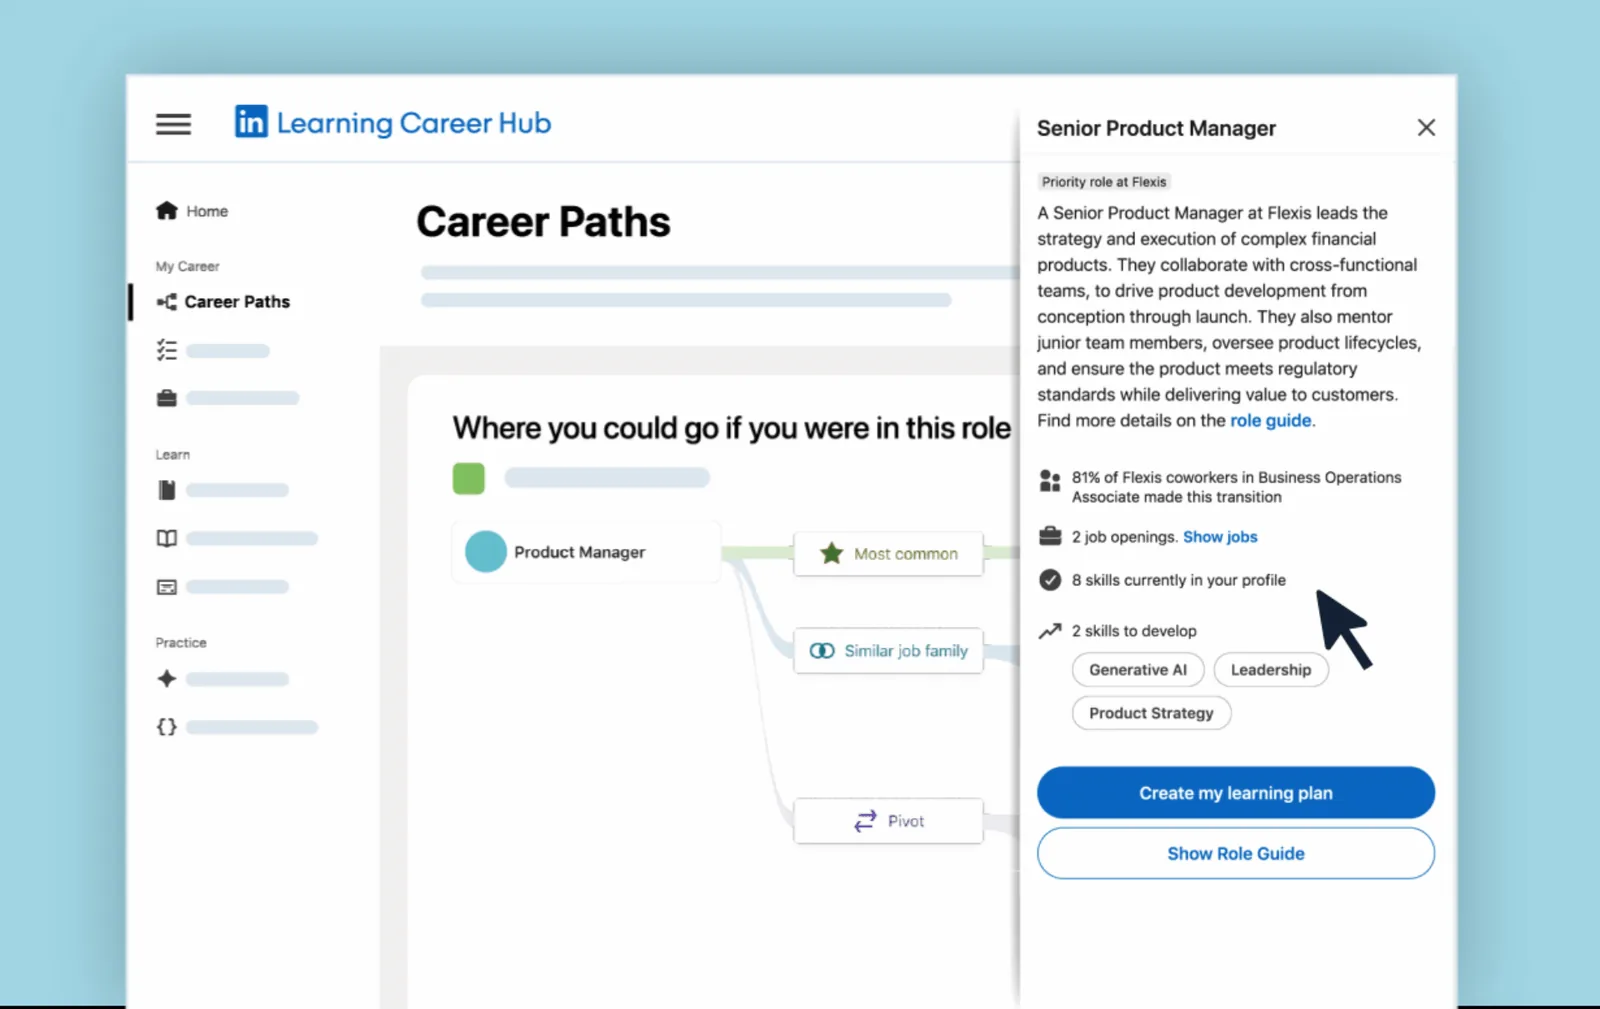This screenshot has width=1600, height=1009.
Task: Click Where you could go heading
Action: 732,428
